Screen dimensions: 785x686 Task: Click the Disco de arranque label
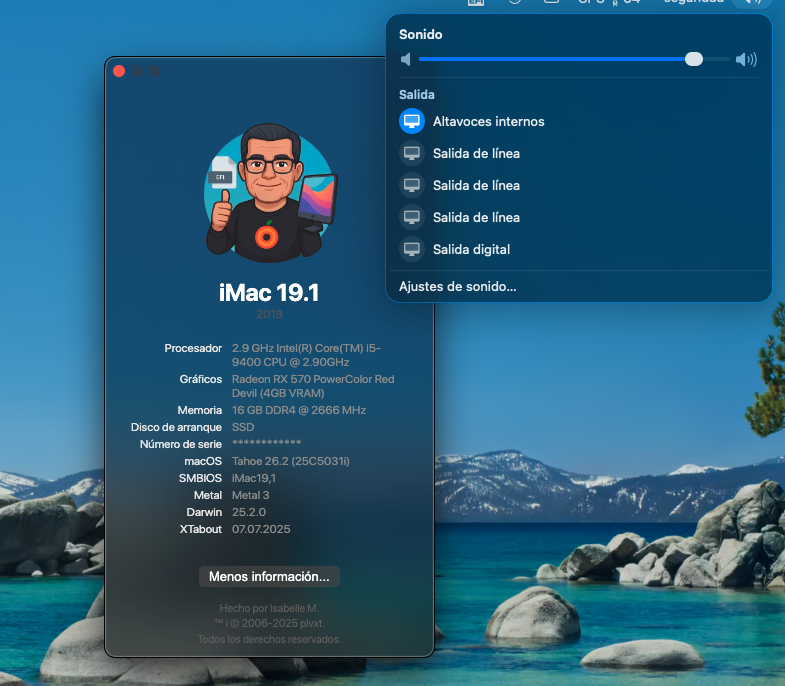(x=176, y=427)
